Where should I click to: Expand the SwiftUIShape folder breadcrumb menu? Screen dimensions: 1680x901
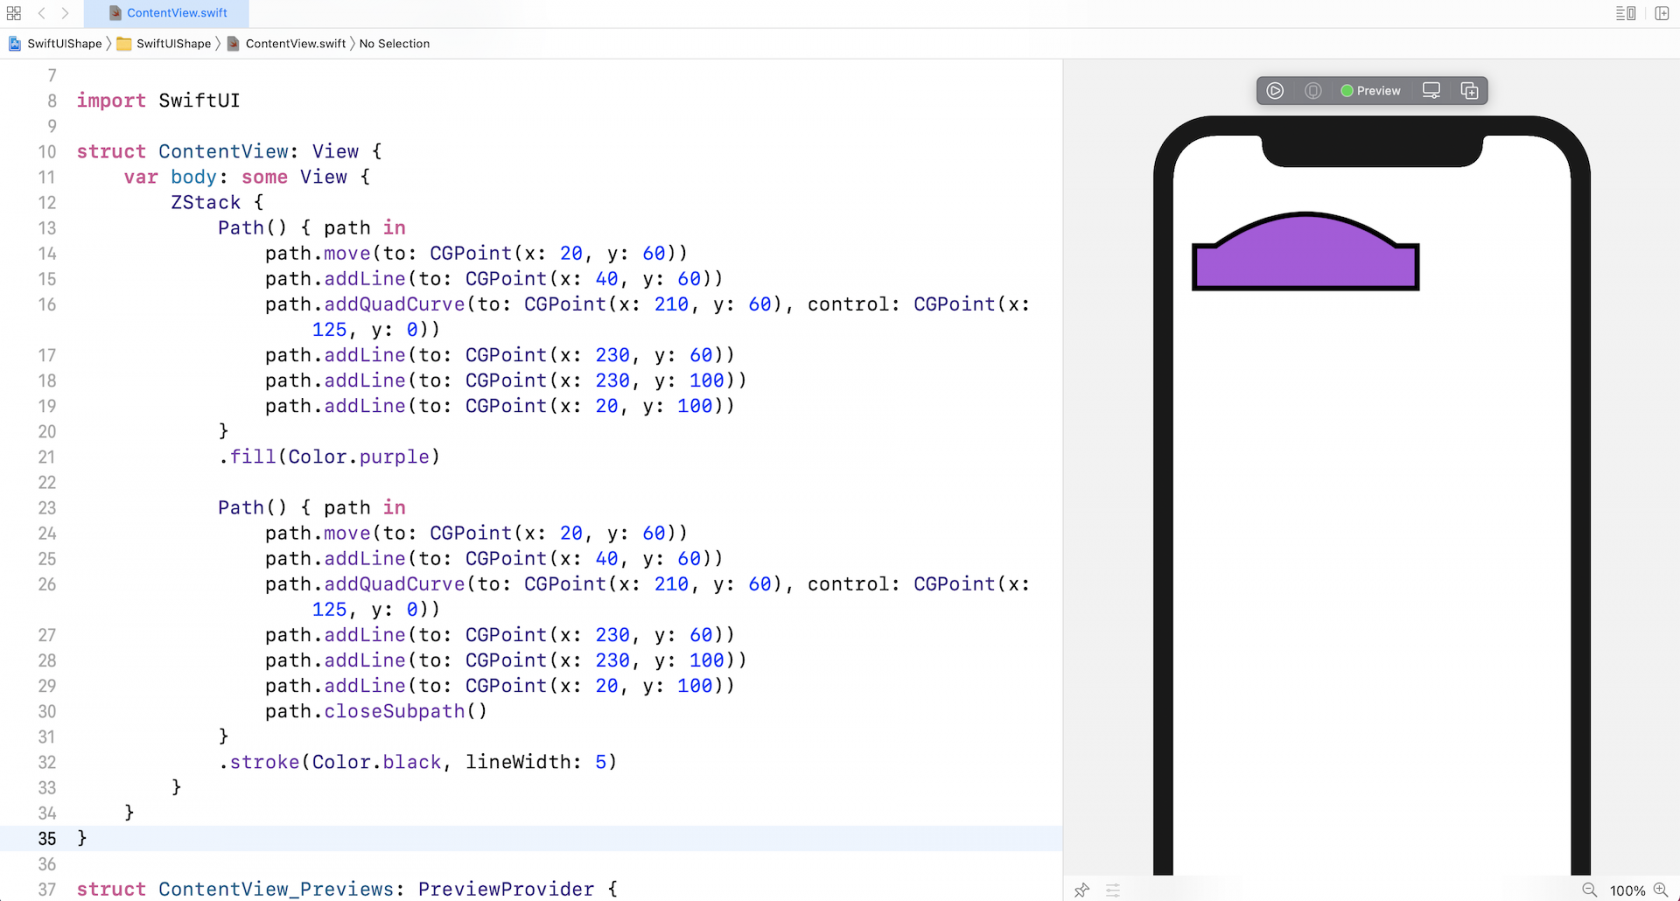[173, 44]
